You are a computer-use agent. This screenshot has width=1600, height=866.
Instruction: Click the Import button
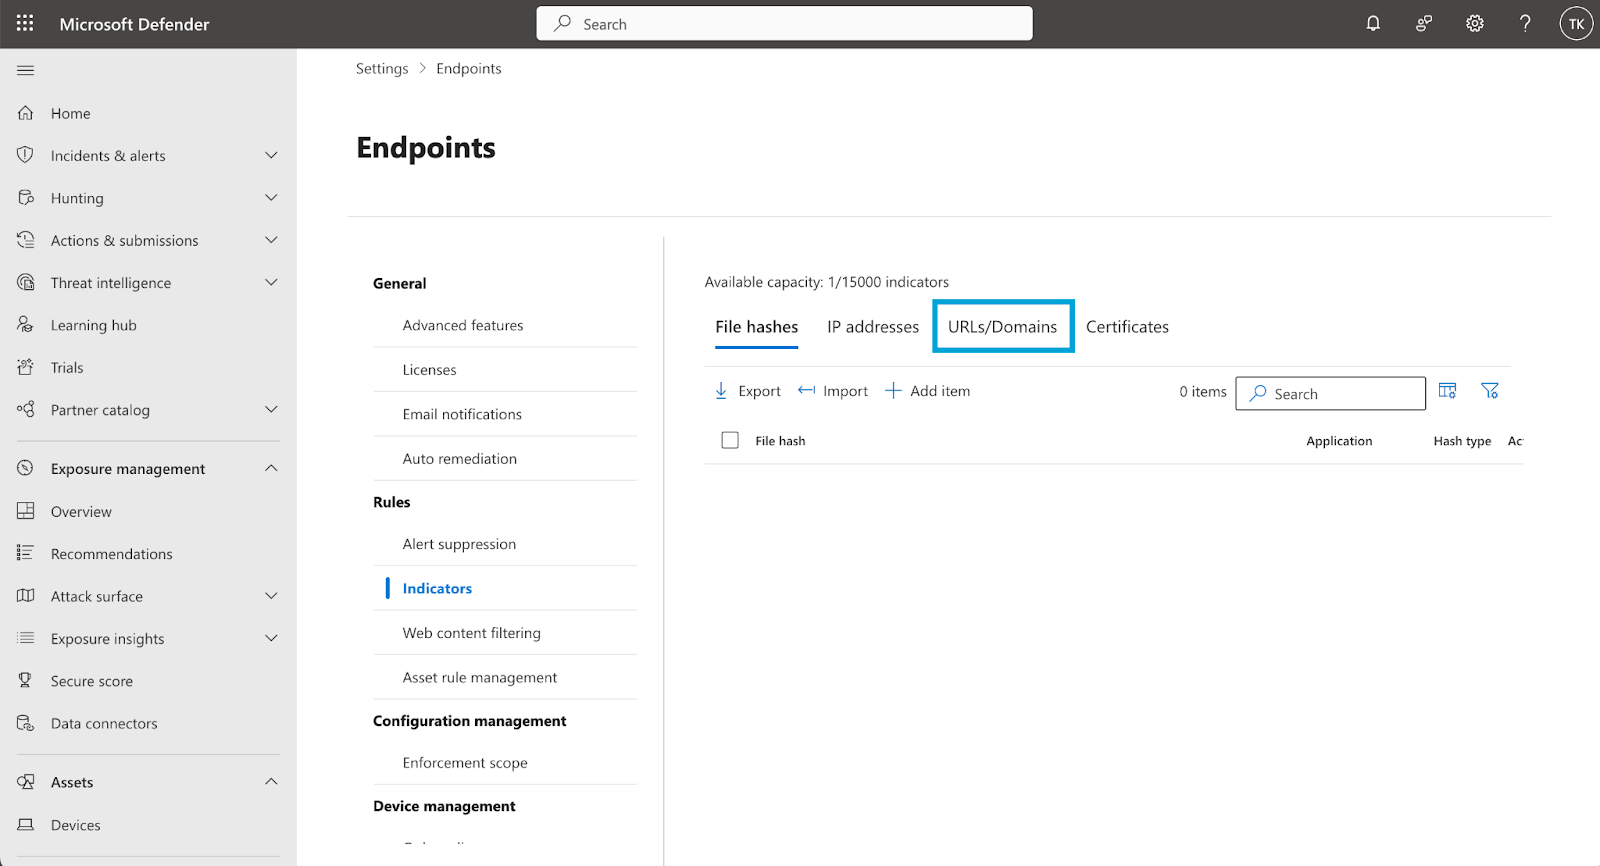pyautogui.click(x=833, y=391)
